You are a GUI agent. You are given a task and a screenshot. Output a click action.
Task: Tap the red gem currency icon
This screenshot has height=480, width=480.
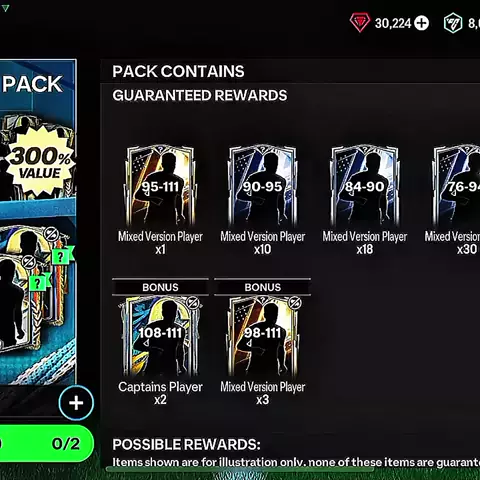pyautogui.click(x=360, y=22)
